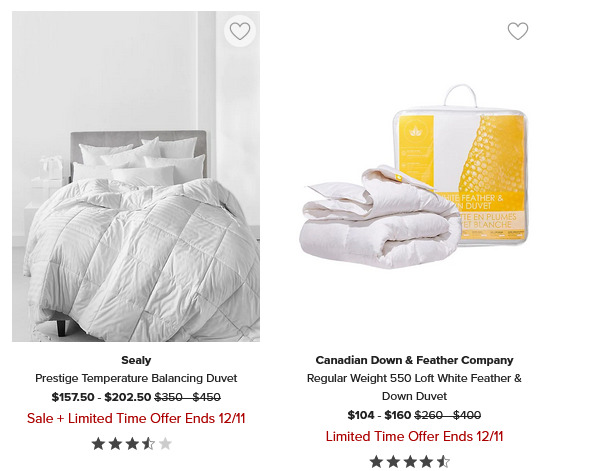Favorite the Sealy duvet with heart icon

point(240,31)
